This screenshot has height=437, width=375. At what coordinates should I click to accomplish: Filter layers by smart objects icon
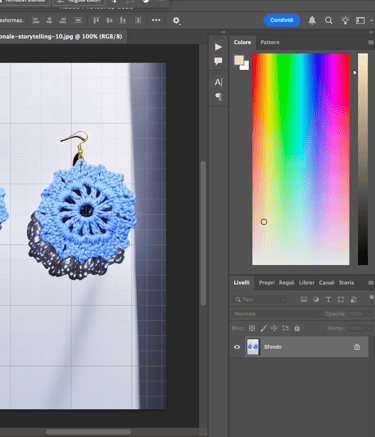(x=353, y=299)
